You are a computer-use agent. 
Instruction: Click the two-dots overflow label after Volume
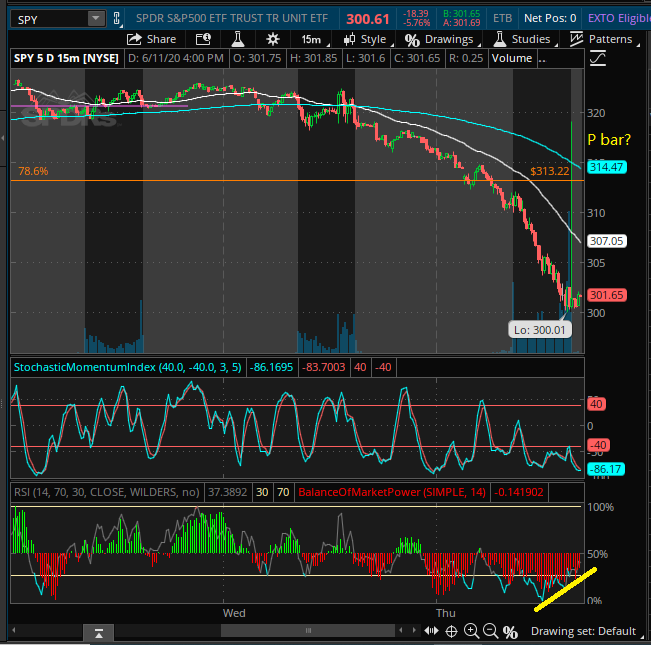click(x=542, y=59)
